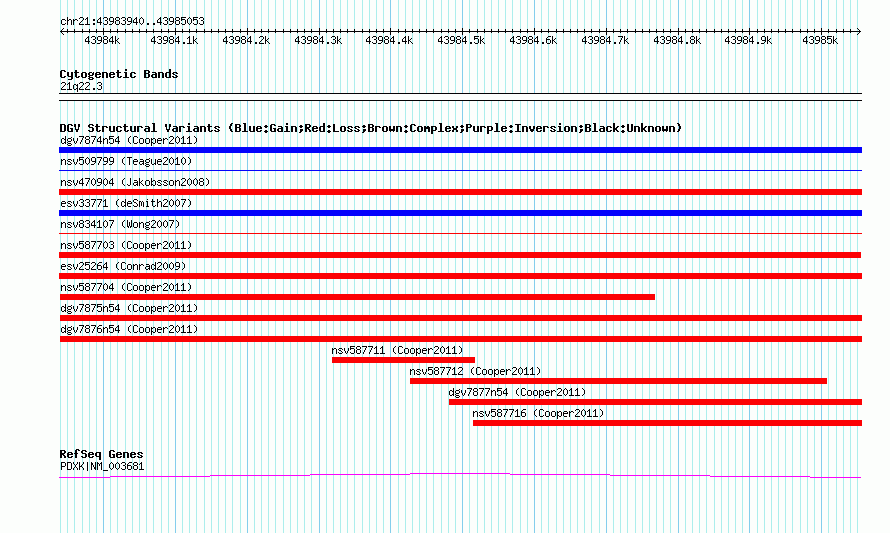Click the 43984.3k ruler tick label
The height and width of the screenshot is (533, 890).
(x=318, y=40)
